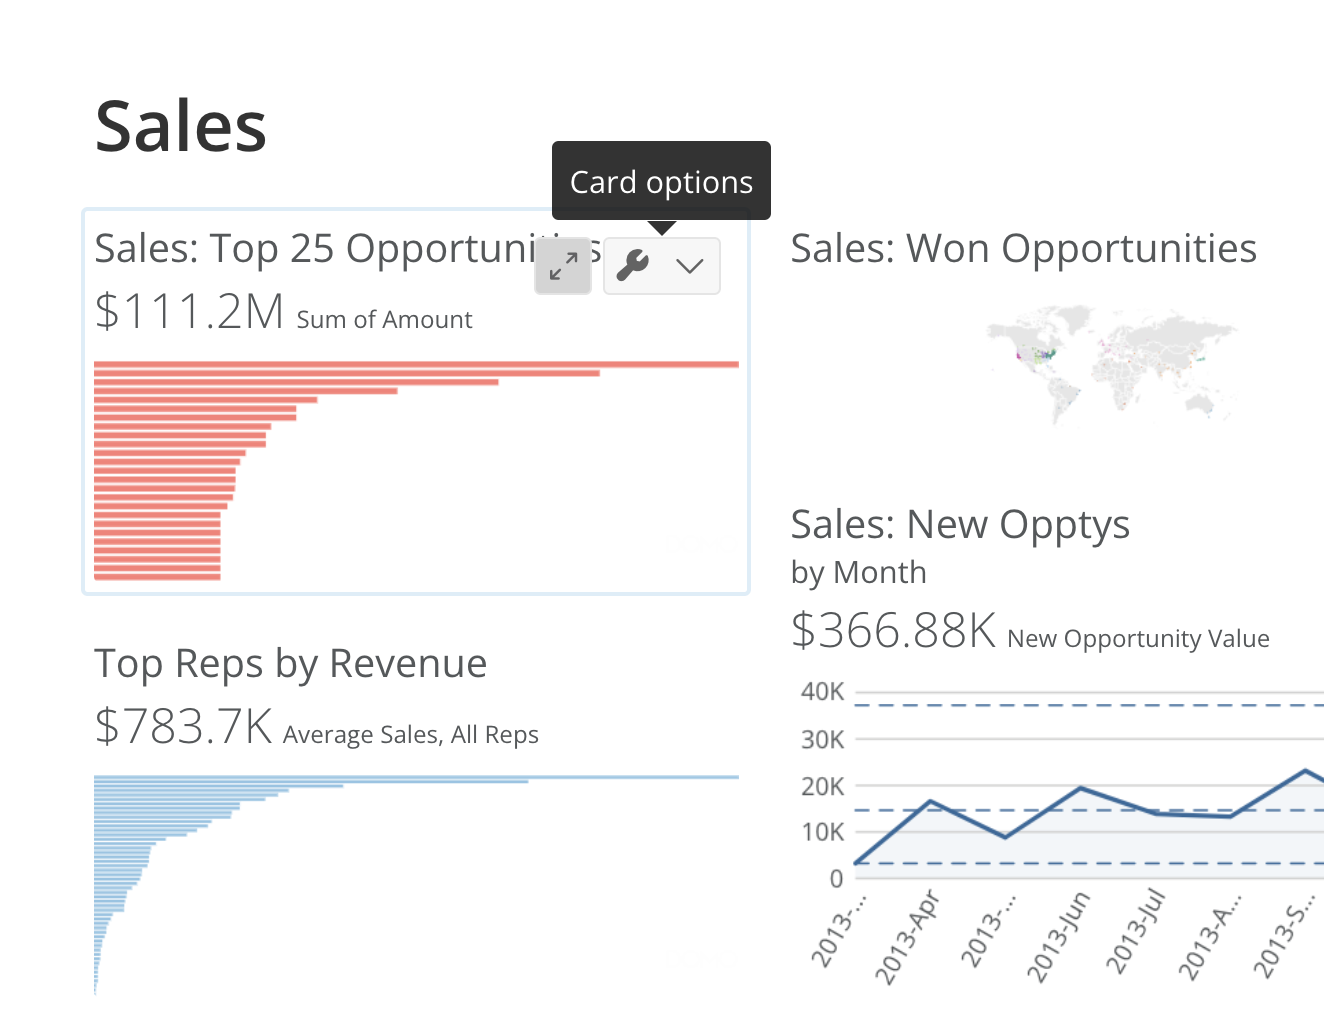Click the upper dashed goal line near 40K
This screenshot has width=1324, height=1022.
coord(1089,705)
